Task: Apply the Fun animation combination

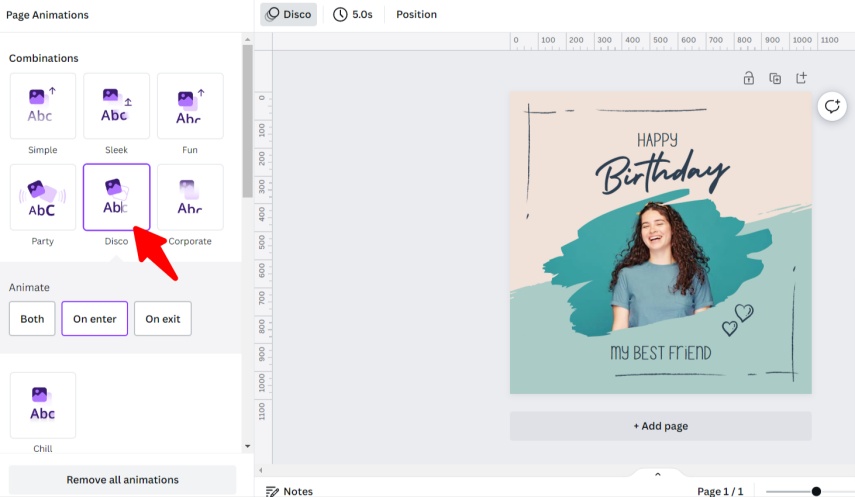Action: coord(190,105)
